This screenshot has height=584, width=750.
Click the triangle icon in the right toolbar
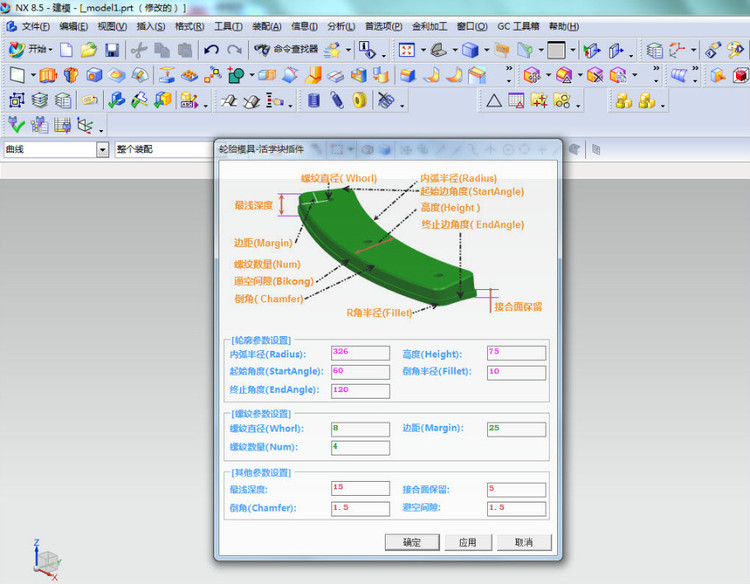493,100
